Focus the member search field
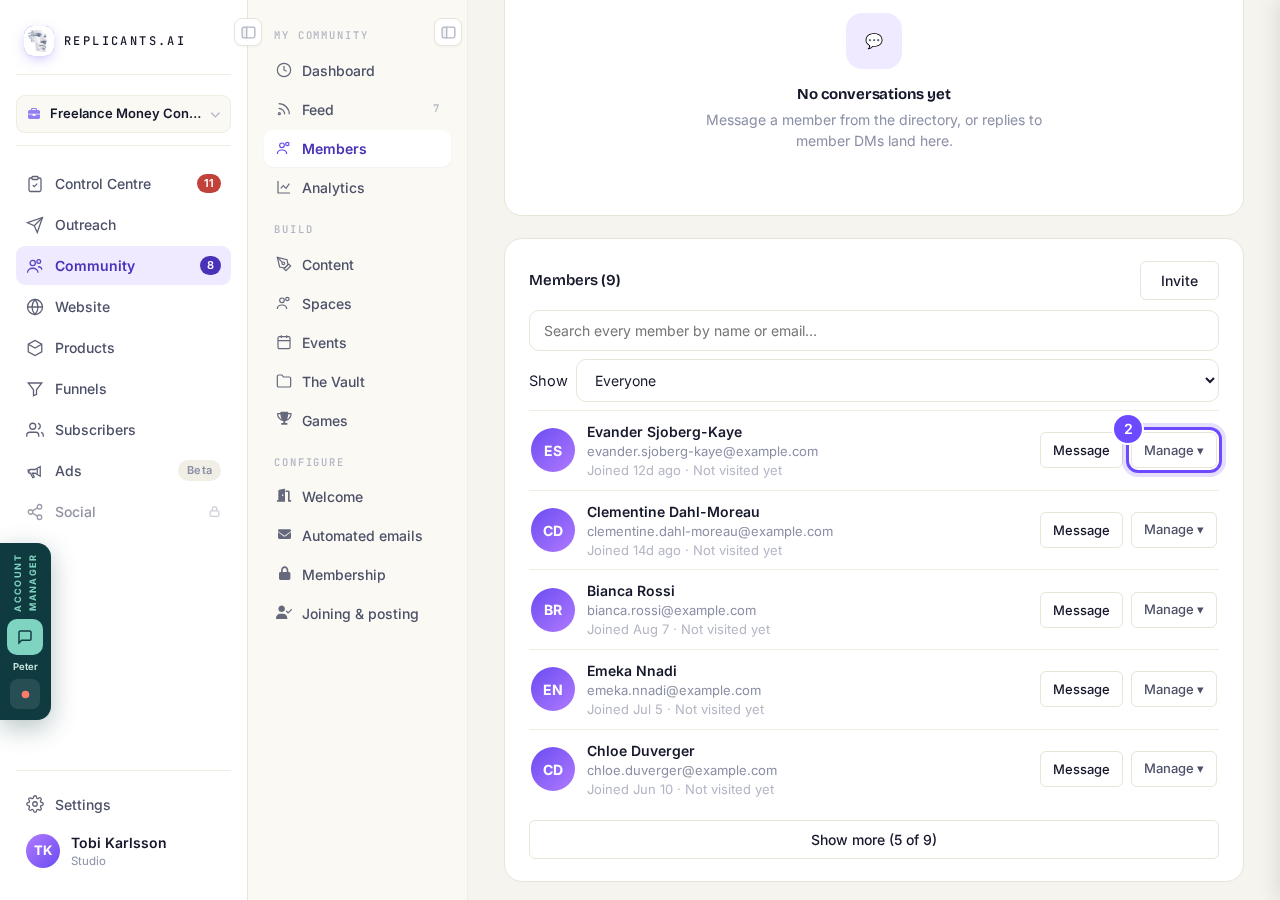This screenshot has width=1280, height=900. click(x=874, y=331)
